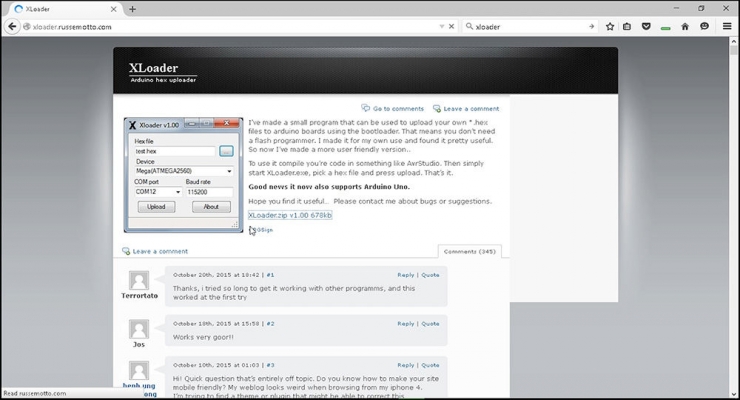Open permalink #3 of the comment
The height and width of the screenshot is (400, 740).
pos(270,365)
